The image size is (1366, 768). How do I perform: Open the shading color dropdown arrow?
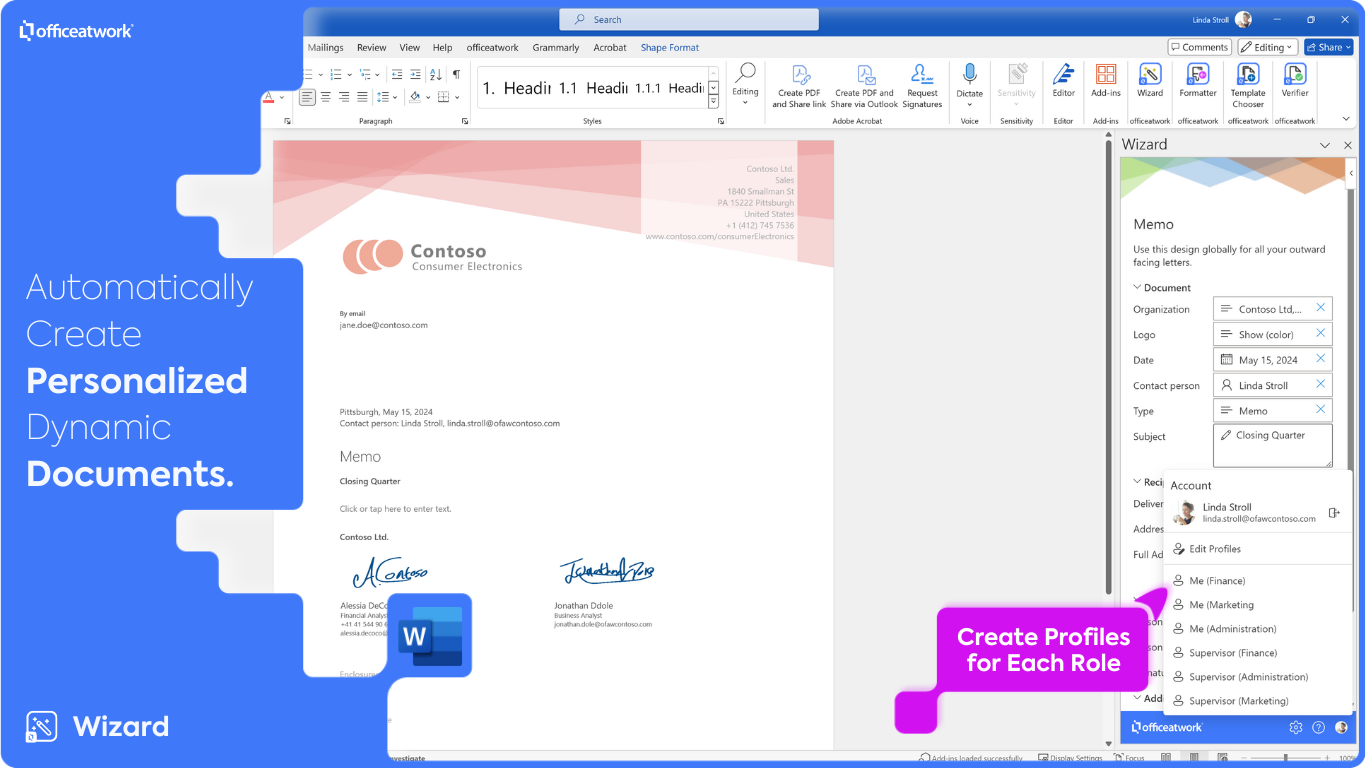click(x=428, y=97)
